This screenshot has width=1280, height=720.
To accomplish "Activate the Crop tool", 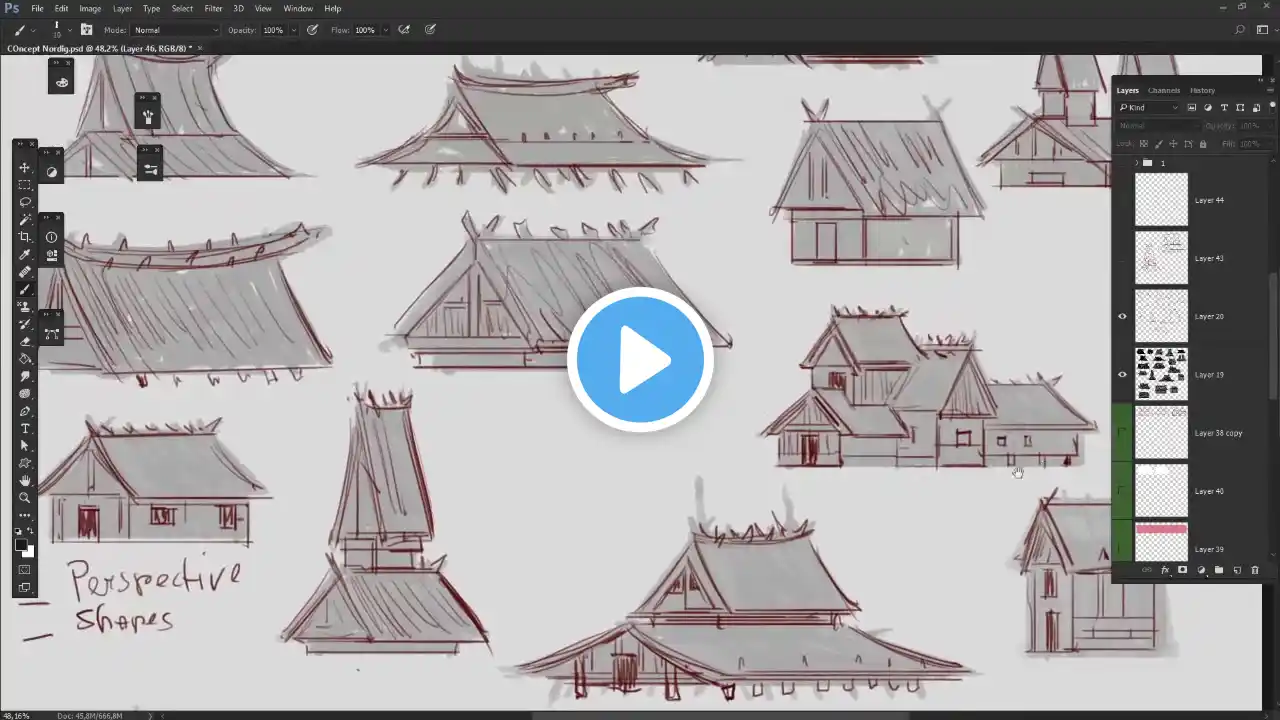I will click(x=25, y=238).
